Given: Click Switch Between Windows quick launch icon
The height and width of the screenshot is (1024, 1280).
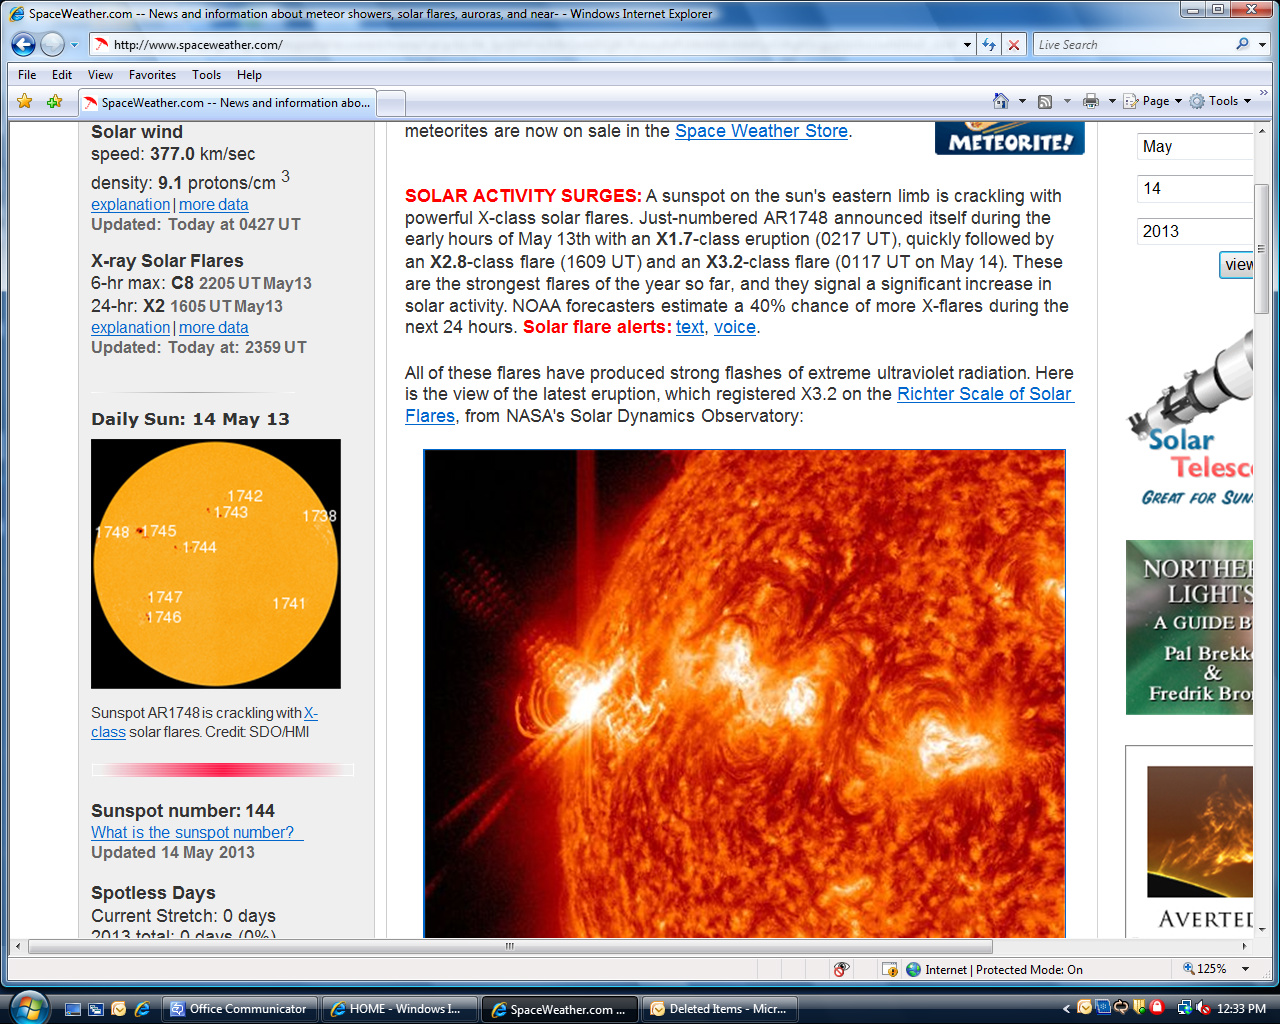Looking at the screenshot, I should pos(96,1009).
